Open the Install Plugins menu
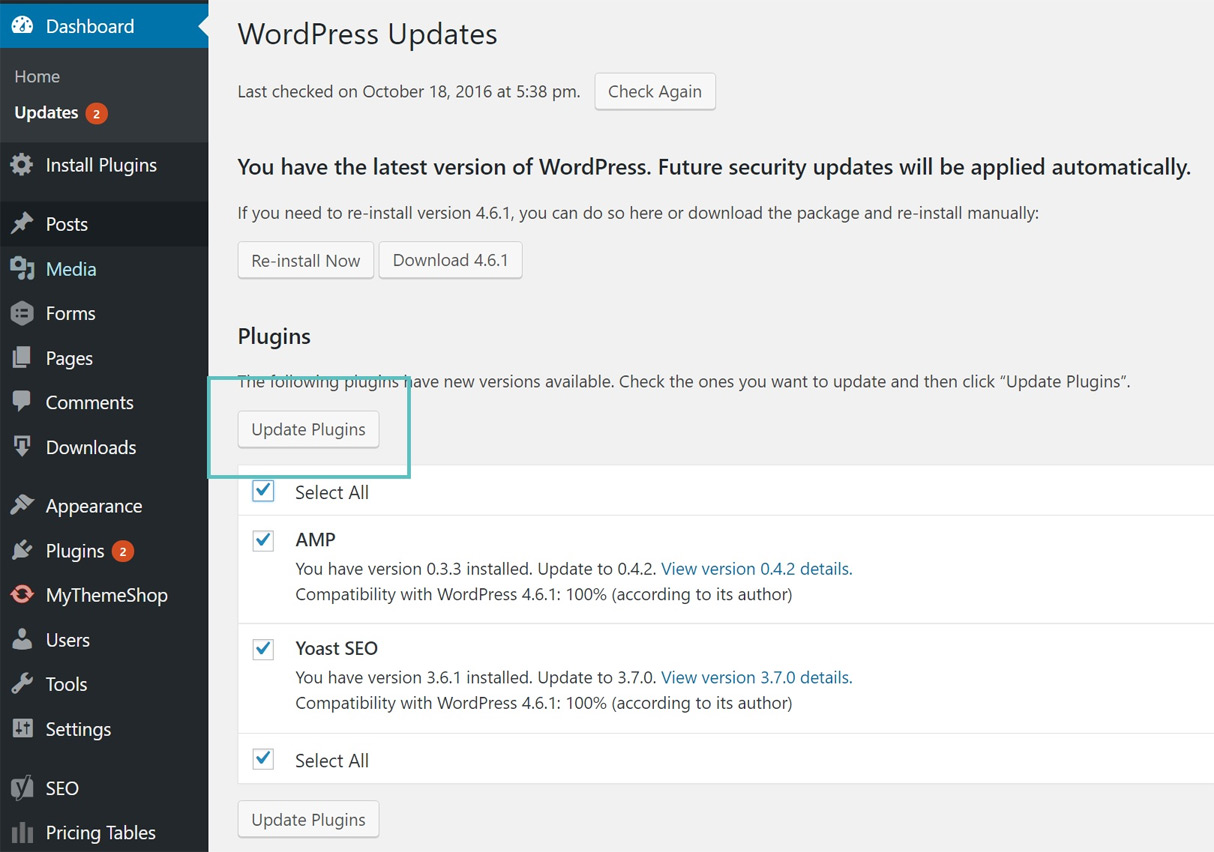The image size is (1214, 852). click(x=104, y=165)
